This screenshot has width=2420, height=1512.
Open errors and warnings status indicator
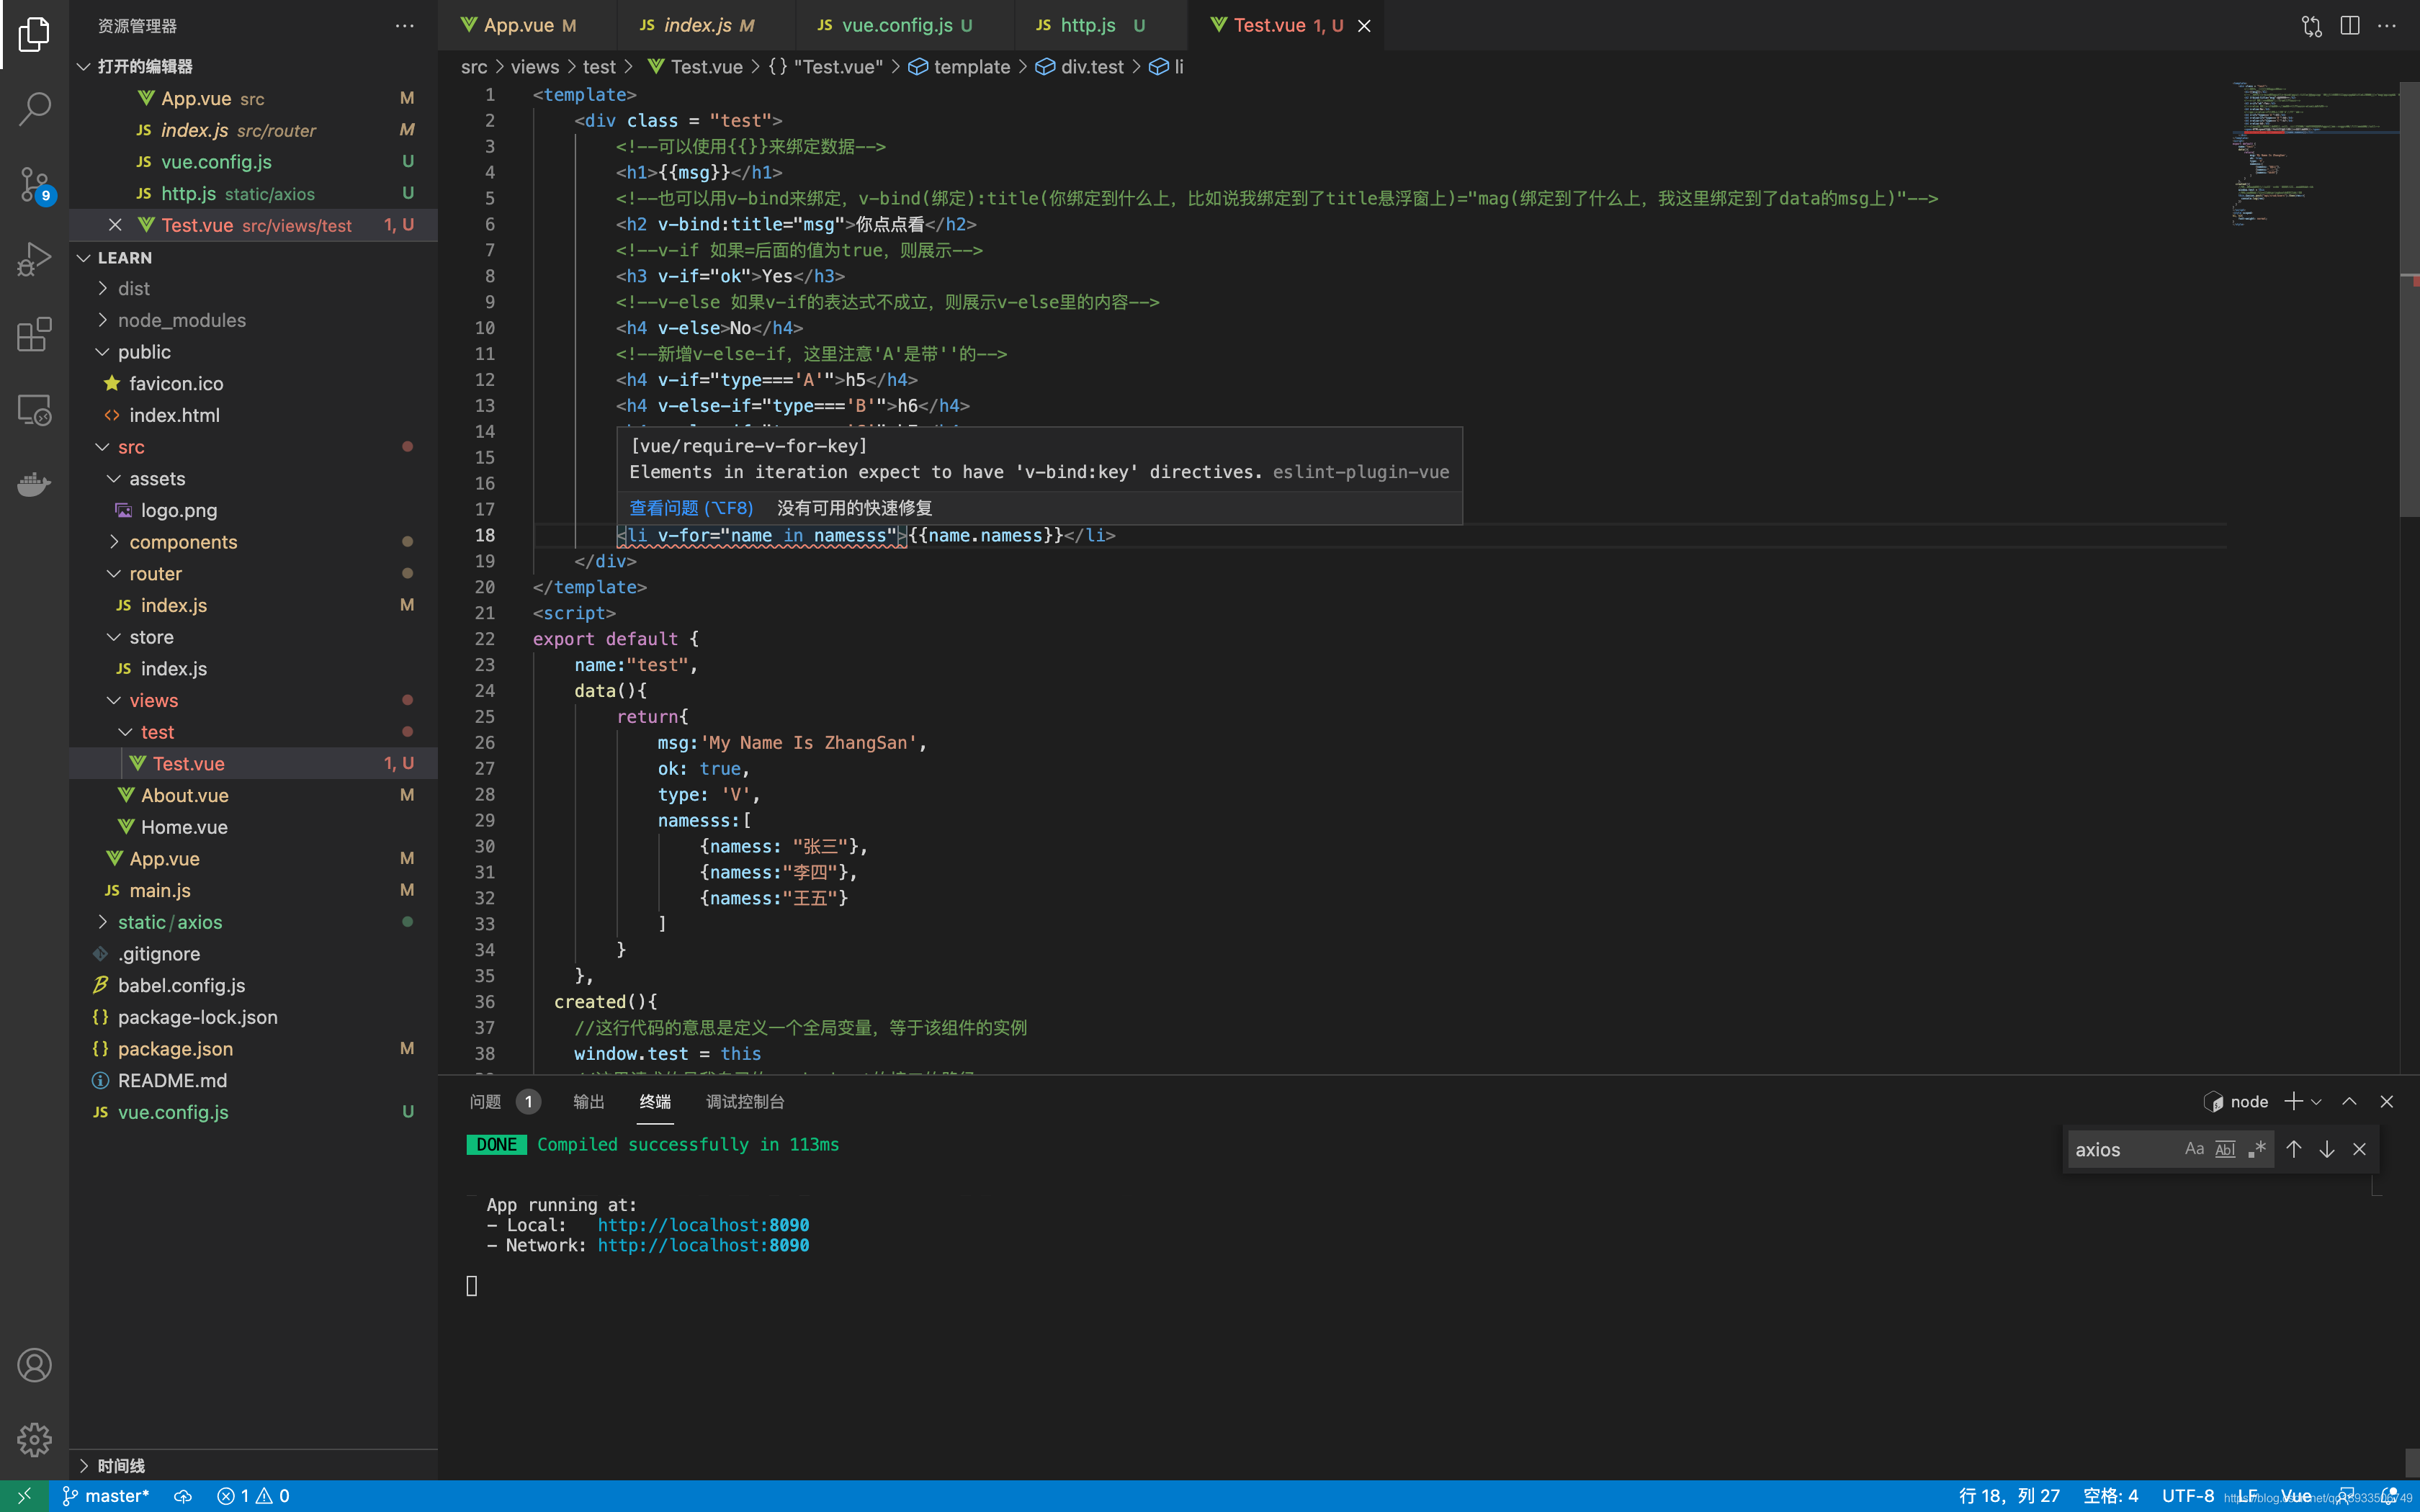253,1496
